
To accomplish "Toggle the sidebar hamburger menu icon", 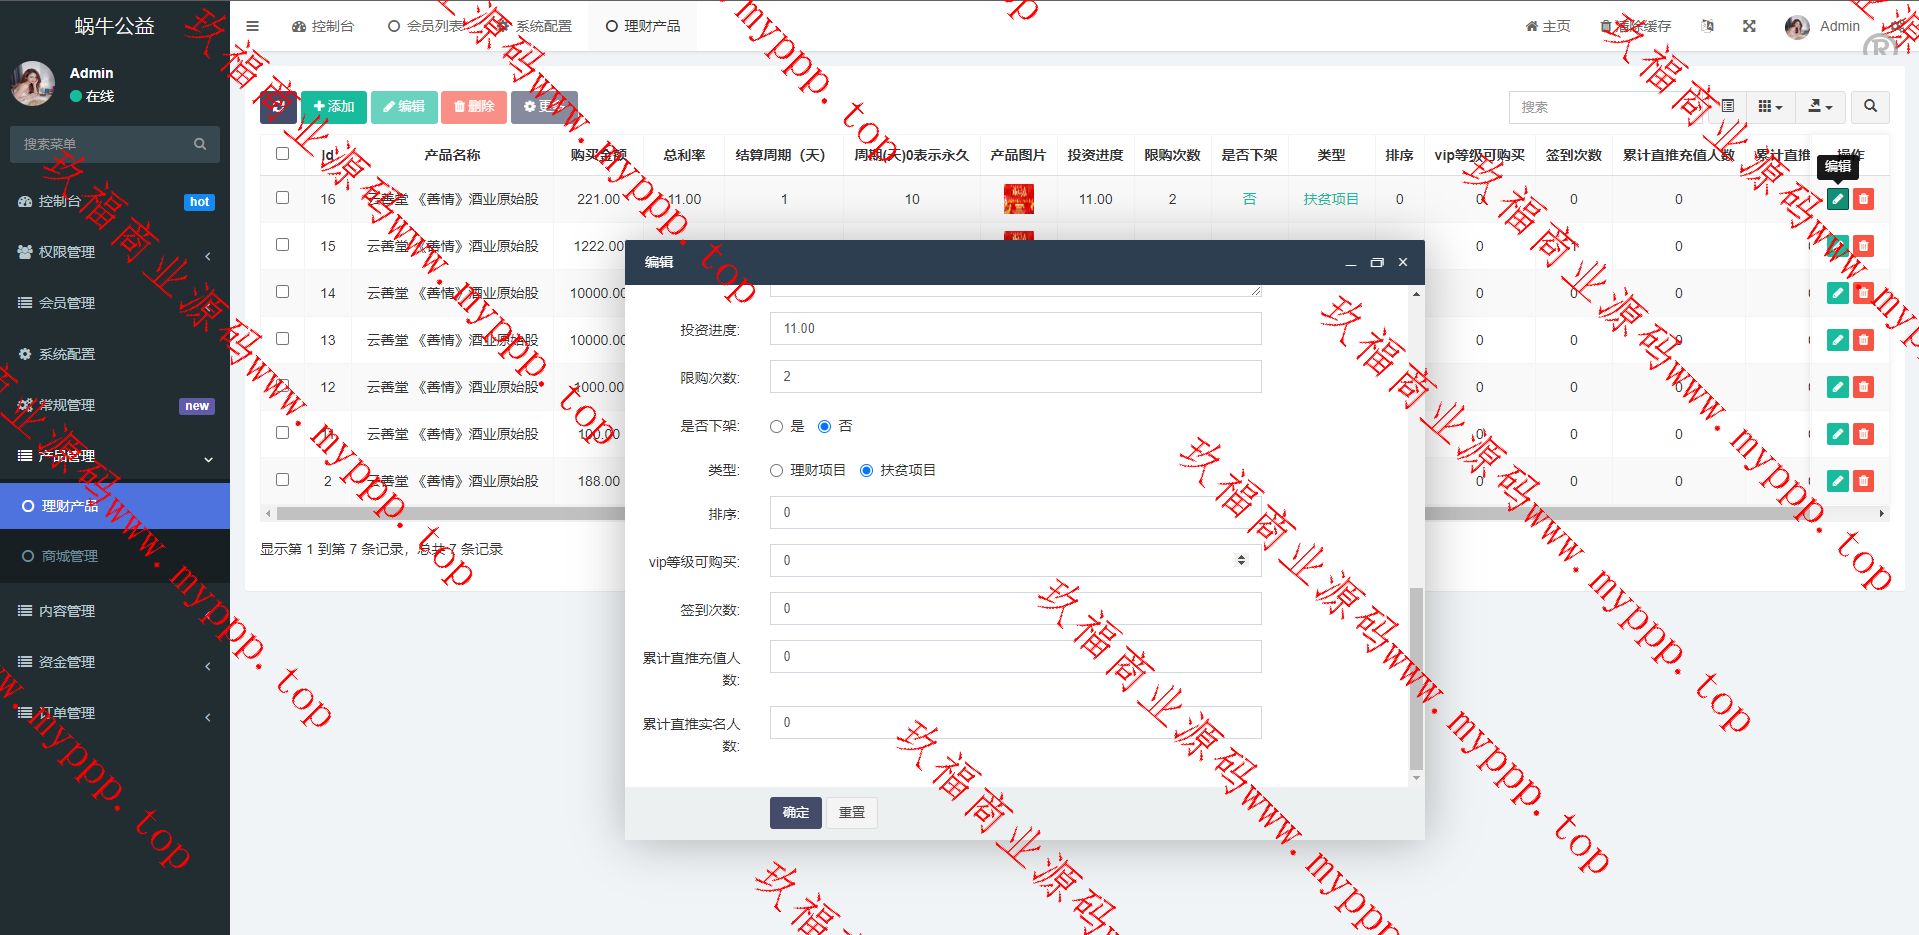I will point(252,26).
